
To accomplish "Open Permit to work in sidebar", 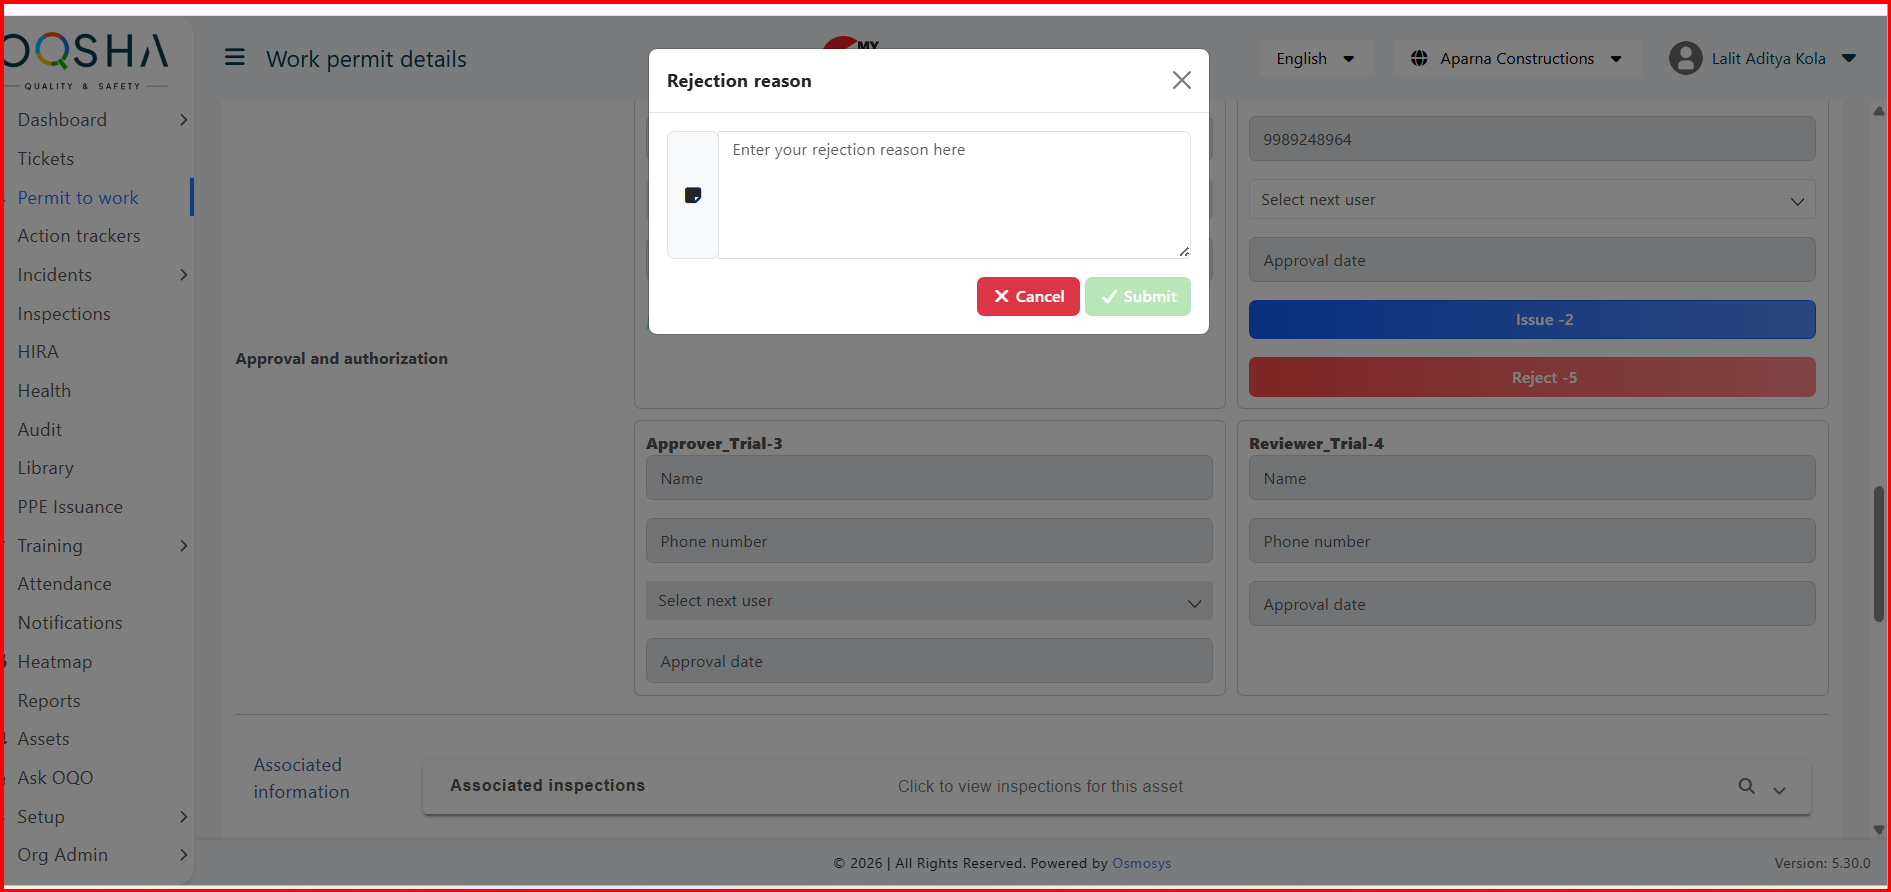I will tap(78, 198).
